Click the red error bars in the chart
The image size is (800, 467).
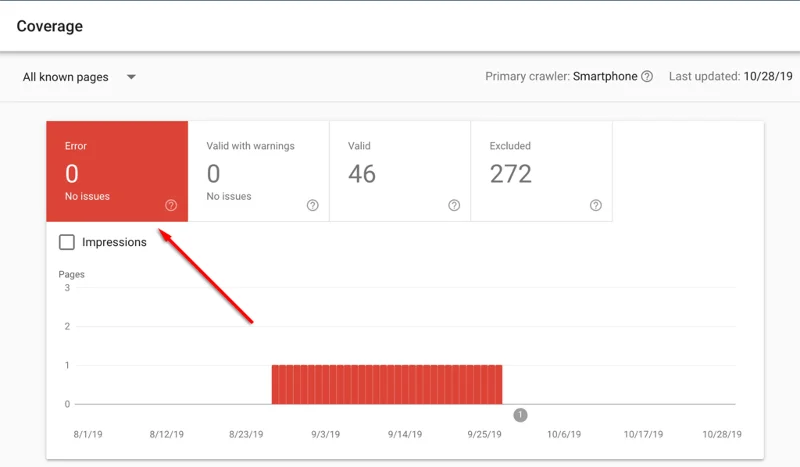(387, 384)
